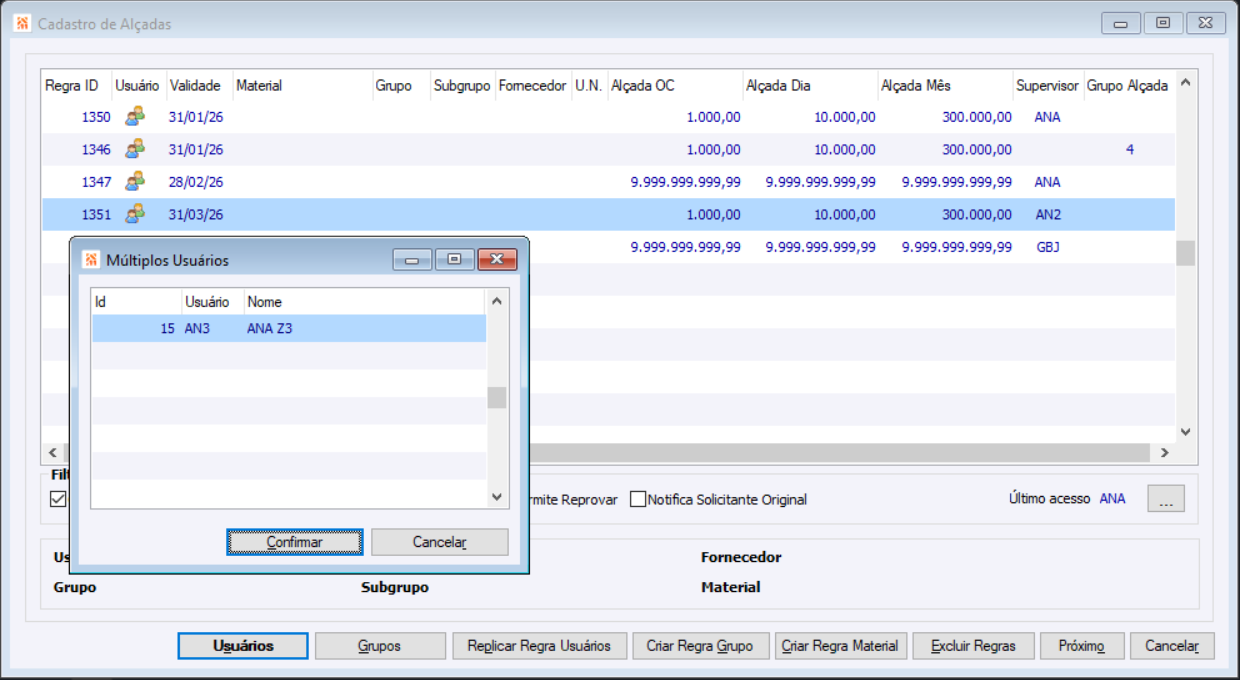Click Alçada Mês 300.000,00 in row 1350
Screen dimensions: 1240x680
coord(977,117)
